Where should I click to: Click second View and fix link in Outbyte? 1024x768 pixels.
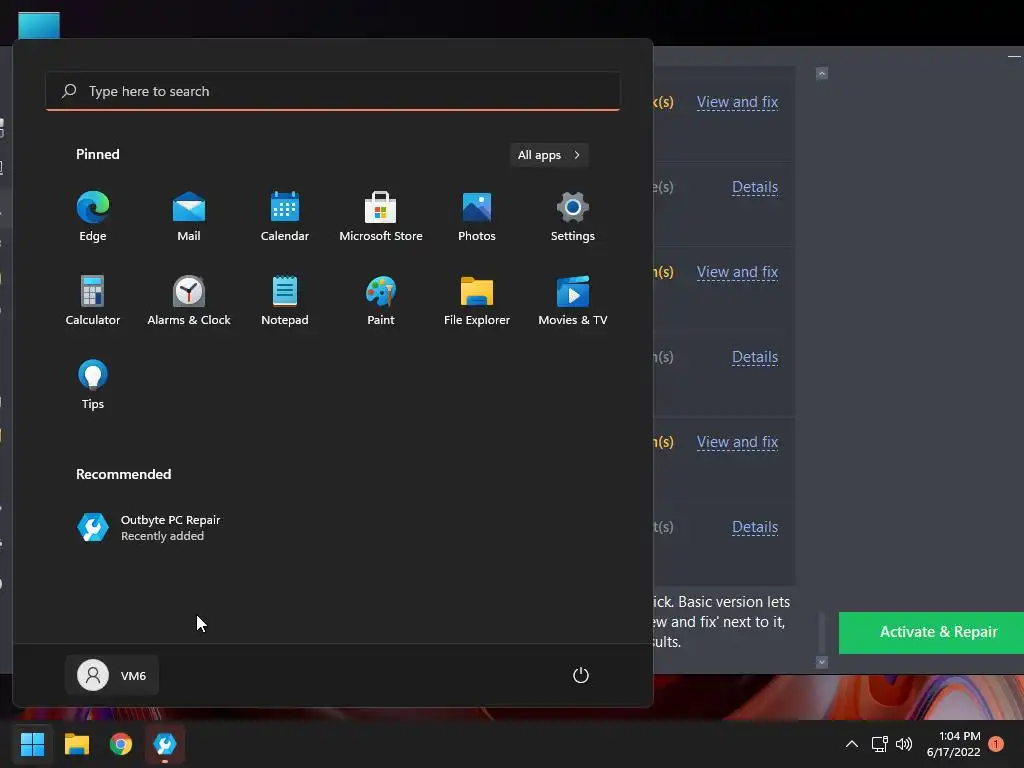click(x=737, y=272)
